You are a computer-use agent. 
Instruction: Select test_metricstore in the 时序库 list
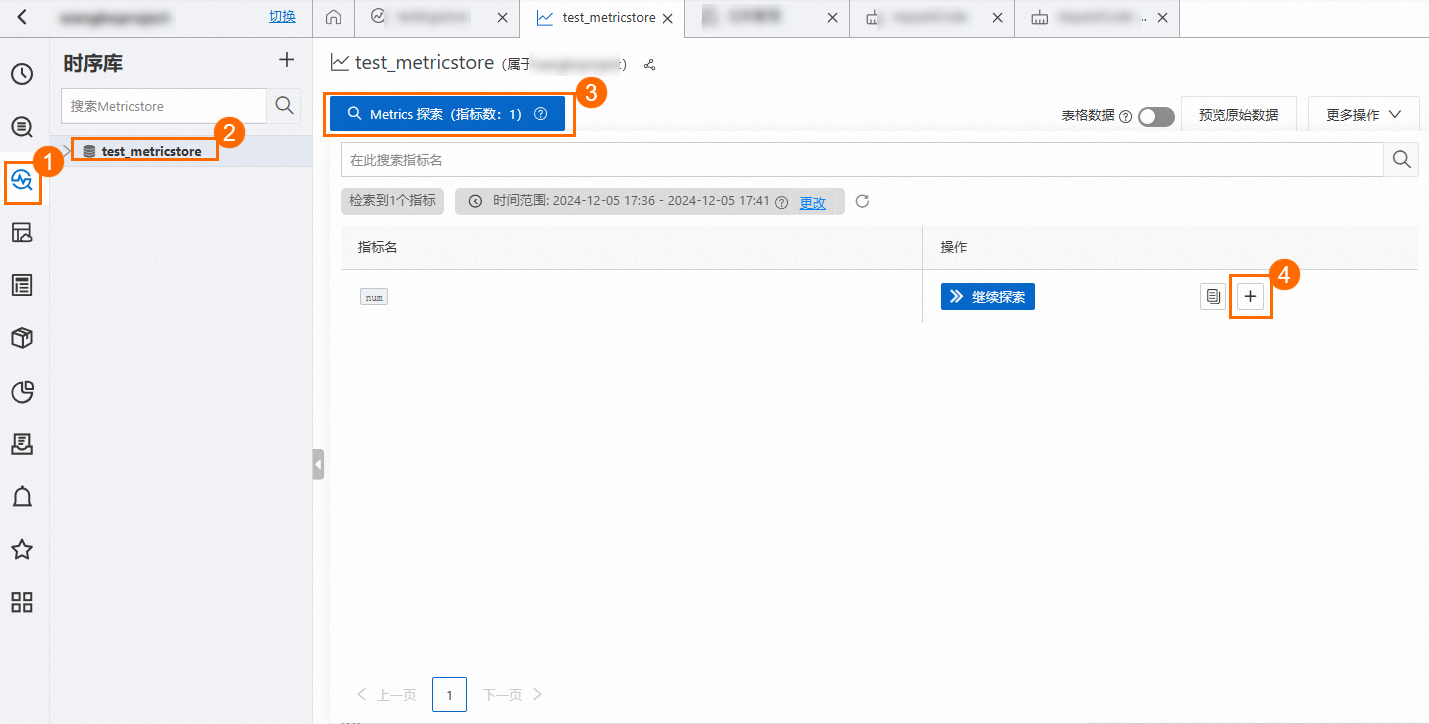point(151,151)
